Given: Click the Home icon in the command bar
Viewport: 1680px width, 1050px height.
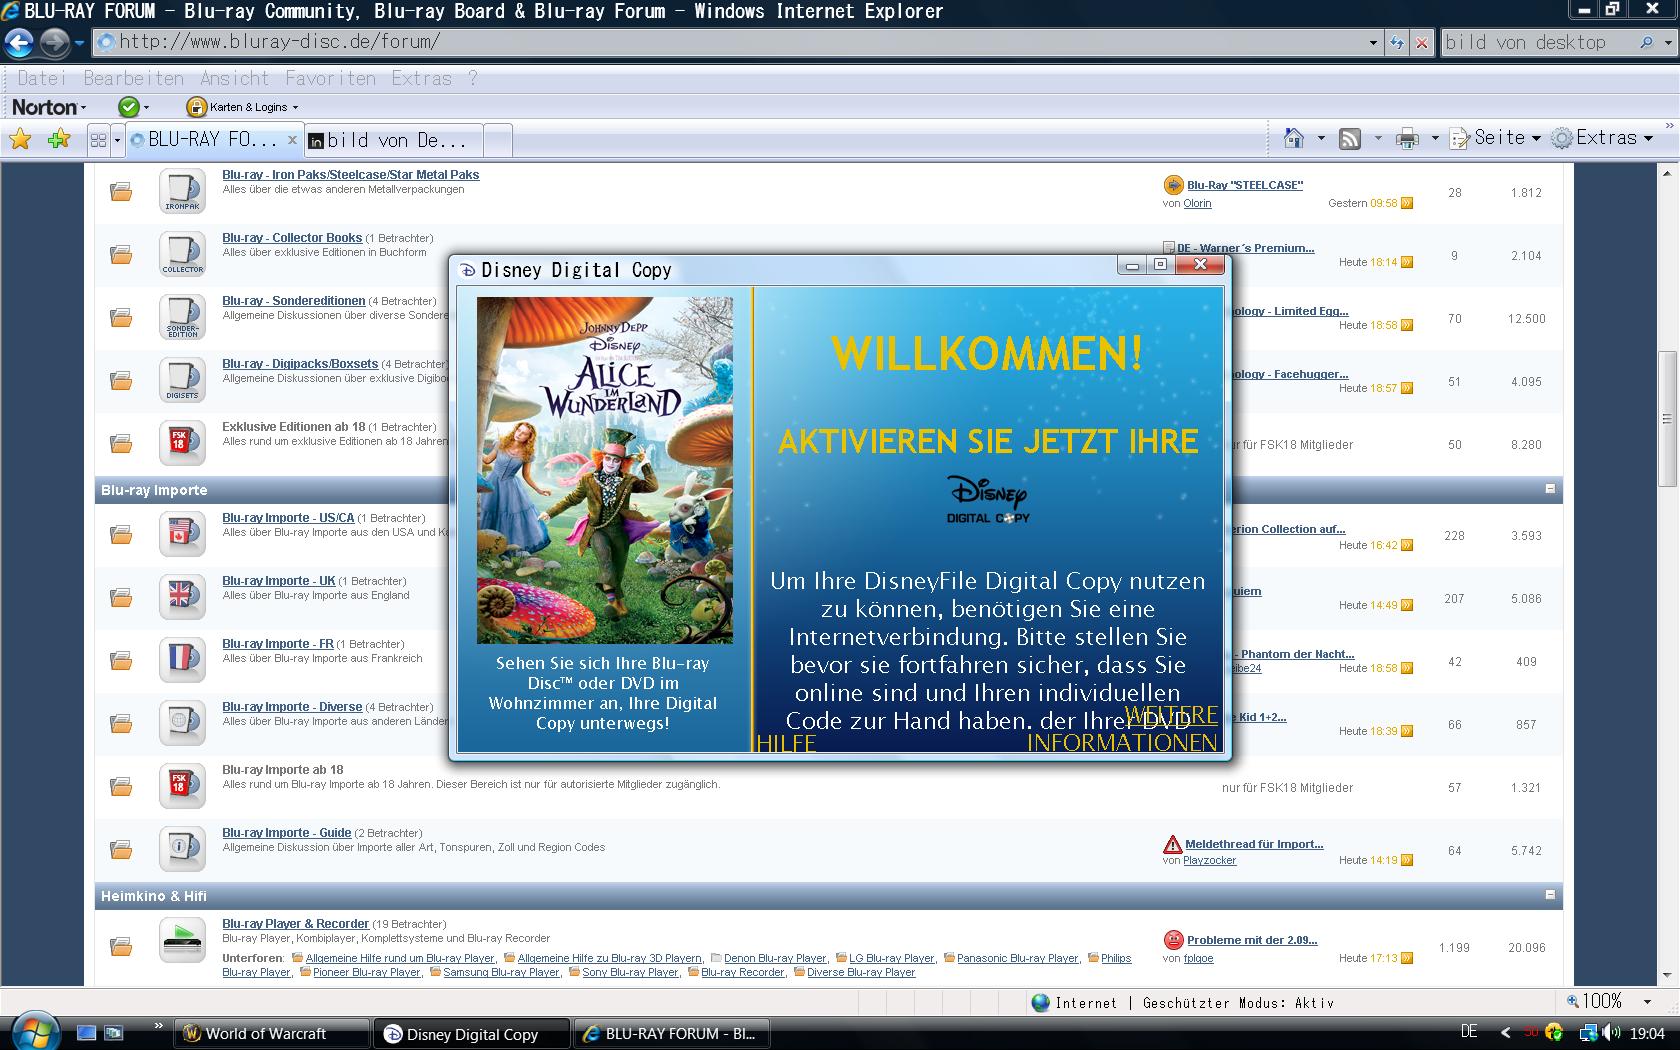Looking at the screenshot, I should (x=1294, y=138).
